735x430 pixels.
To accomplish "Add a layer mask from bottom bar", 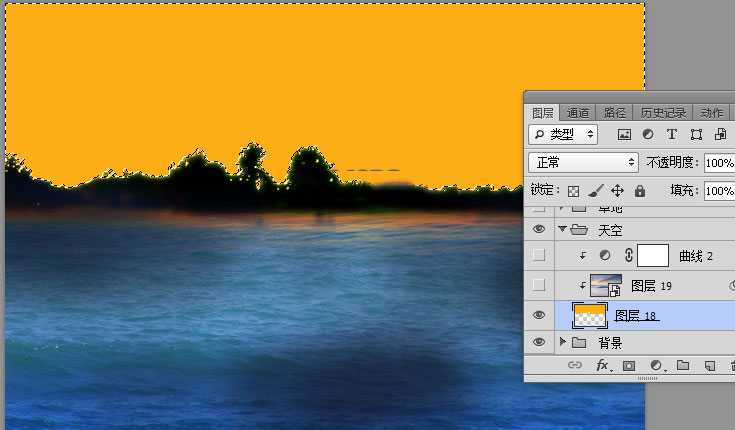I will [629, 366].
